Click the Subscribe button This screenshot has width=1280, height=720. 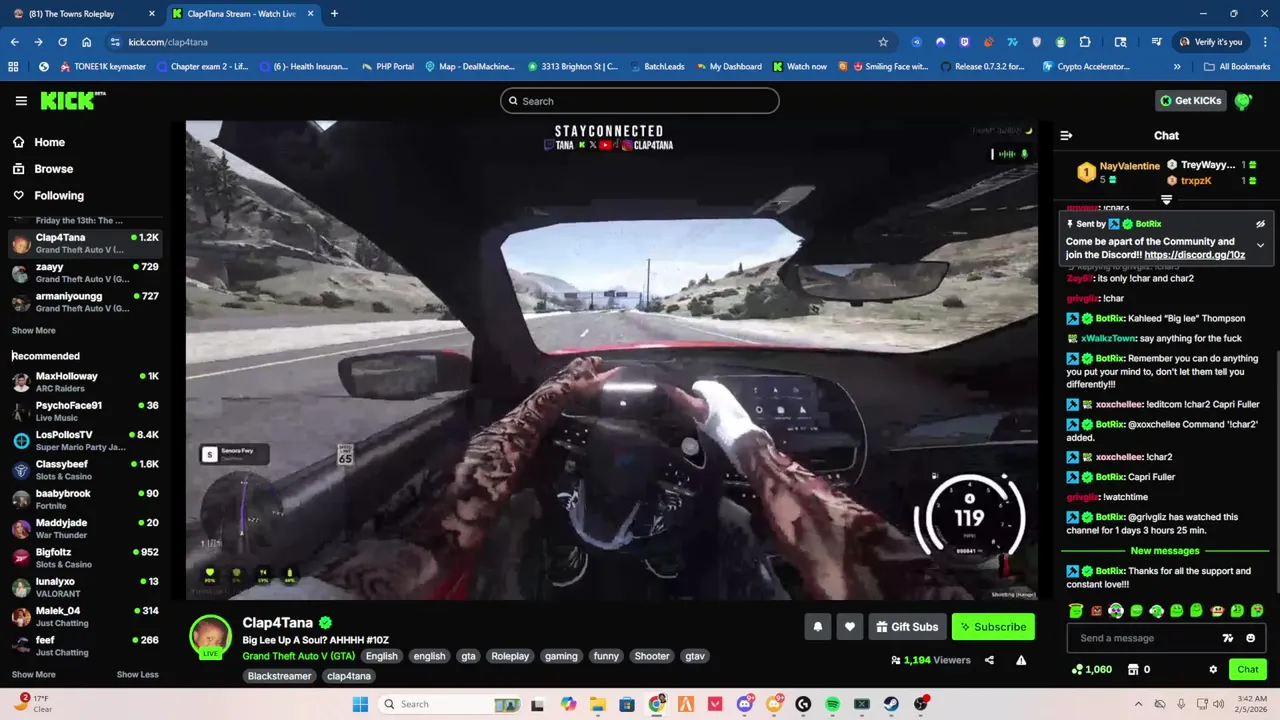pos(993,627)
